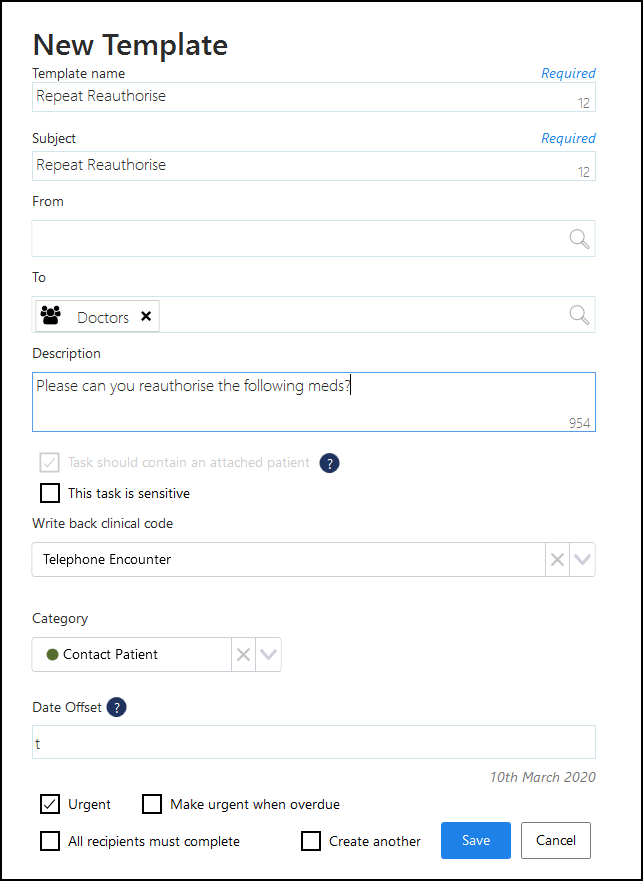Click into the Template name field

300,97
